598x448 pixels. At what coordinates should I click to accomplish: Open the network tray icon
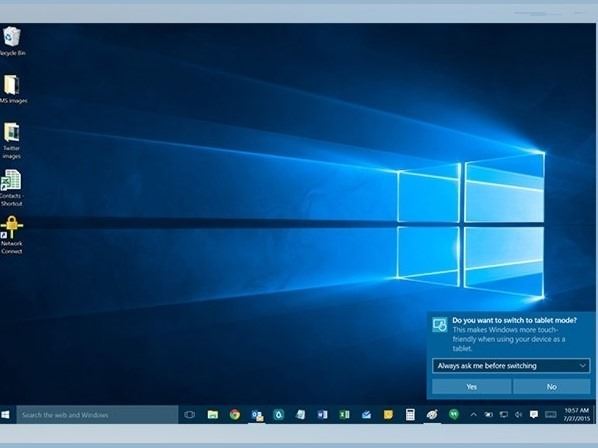[x=504, y=414]
